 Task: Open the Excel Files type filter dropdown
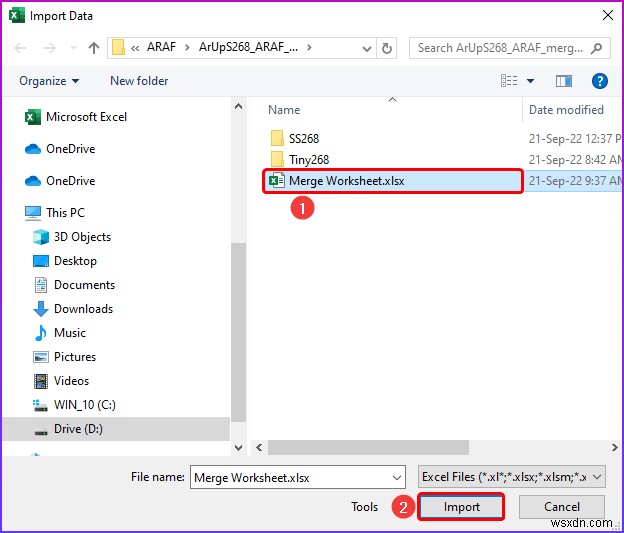pyautogui.click(x=511, y=477)
